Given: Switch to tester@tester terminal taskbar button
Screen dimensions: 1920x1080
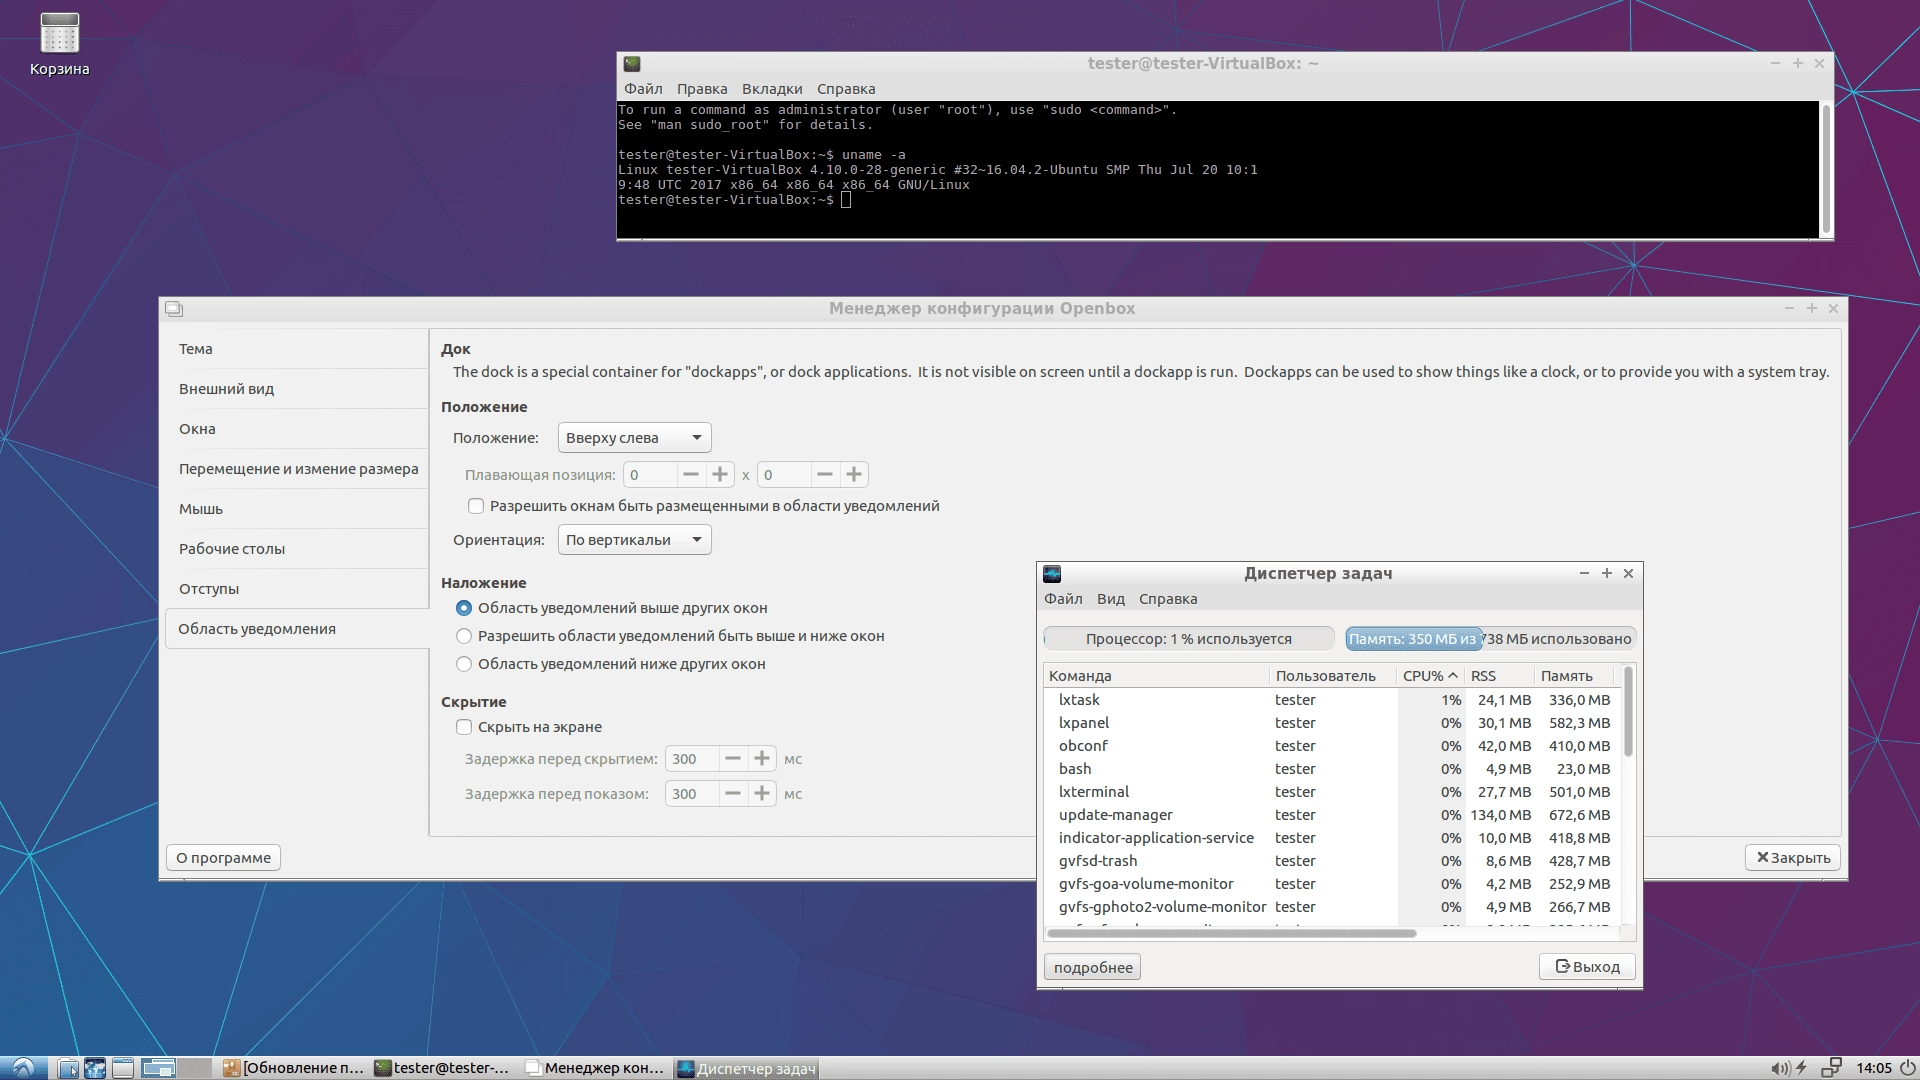Looking at the screenshot, I should click(444, 1068).
